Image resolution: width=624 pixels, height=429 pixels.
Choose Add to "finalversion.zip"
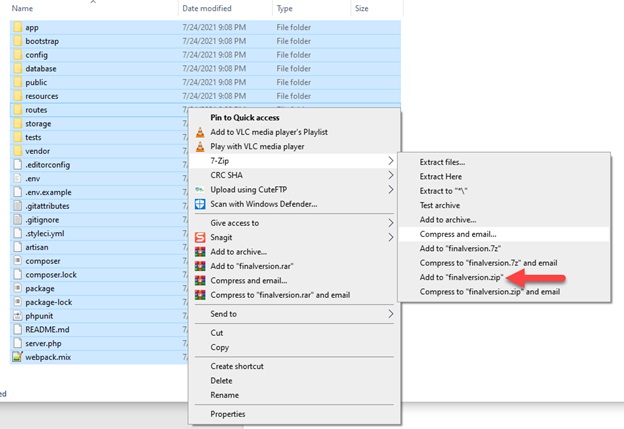pyautogui.click(x=462, y=277)
